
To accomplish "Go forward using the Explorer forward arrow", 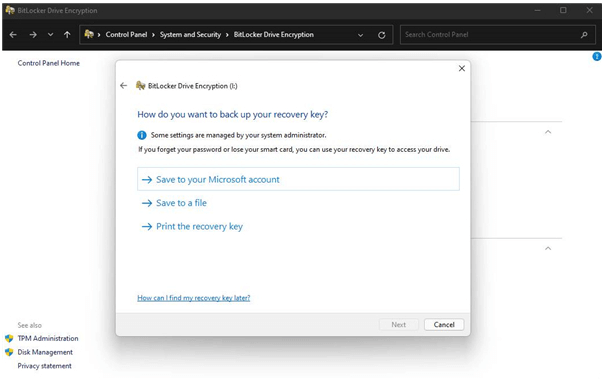I will pyautogui.click(x=33, y=35).
